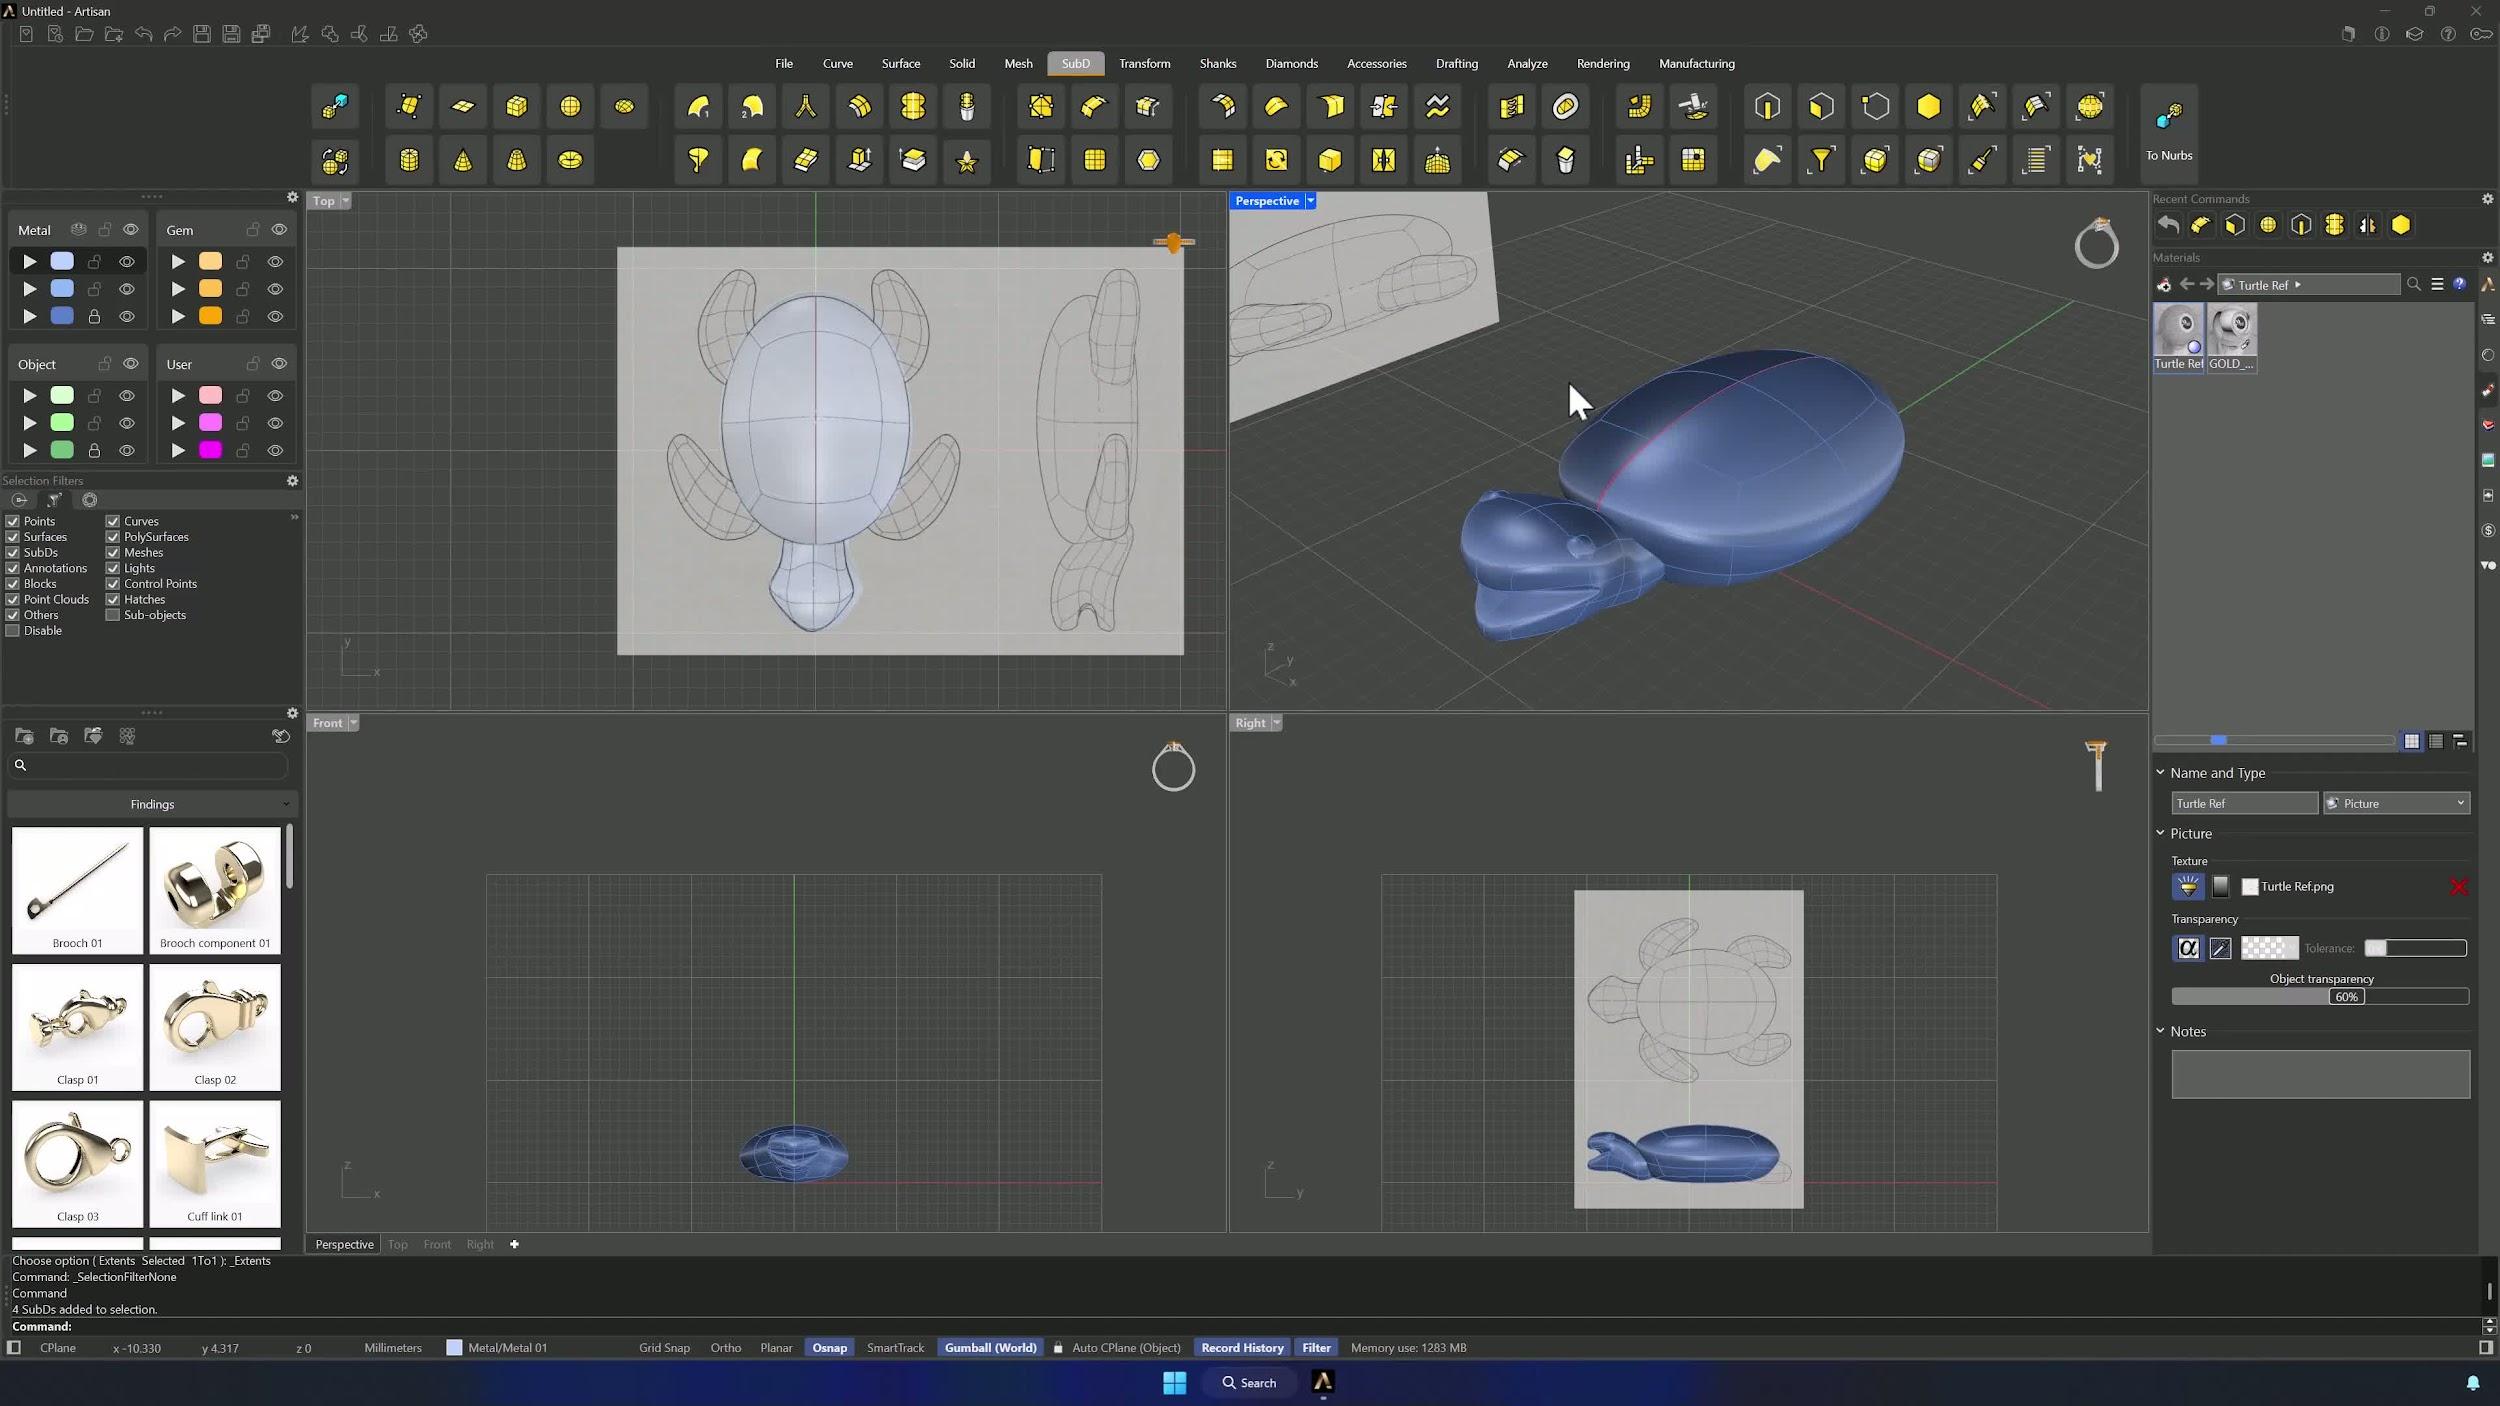Open the Front viewport dropdown arrow
Image resolution: width=2500 pixels, height=1406 pixels.
(x=353, y=723)
